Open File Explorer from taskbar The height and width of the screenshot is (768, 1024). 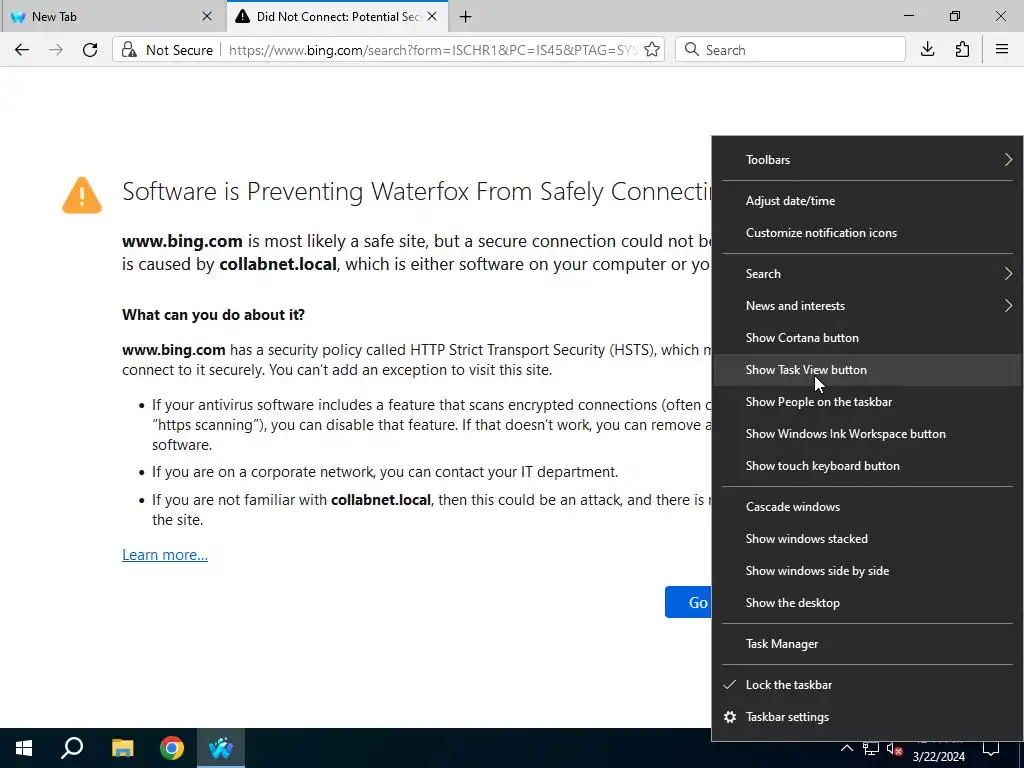(122, 748)
